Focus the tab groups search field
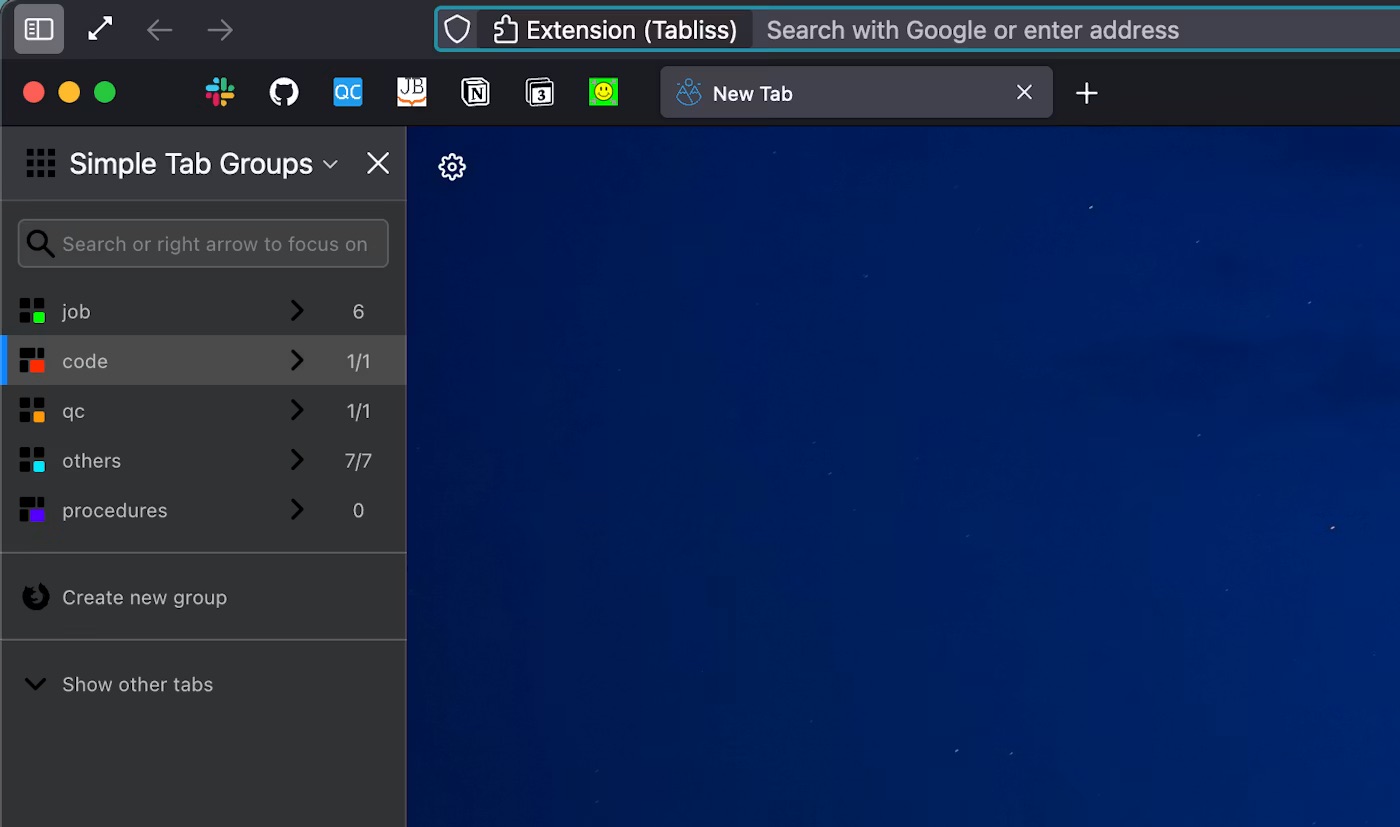 pos(203,244)
